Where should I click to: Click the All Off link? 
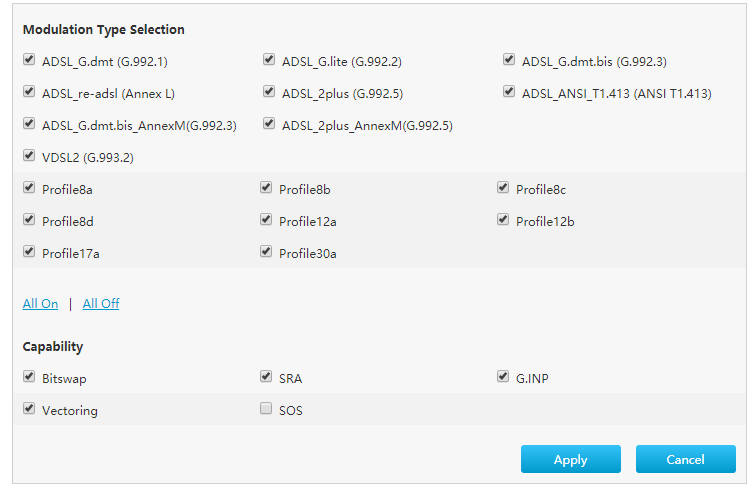tap(101, 304)
